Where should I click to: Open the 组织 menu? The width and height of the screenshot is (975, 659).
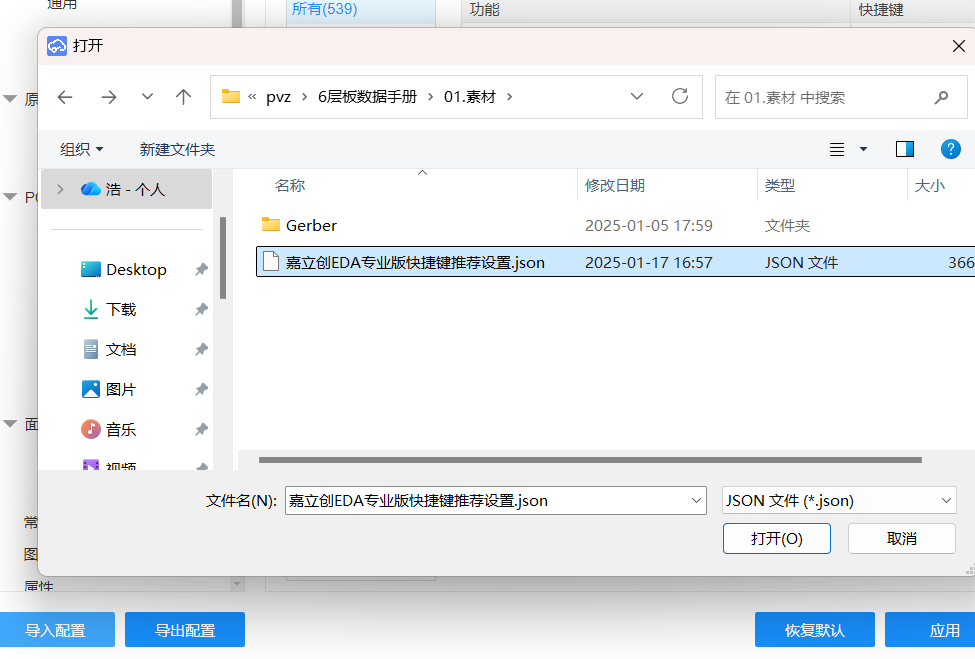click(x=81, y=149)
